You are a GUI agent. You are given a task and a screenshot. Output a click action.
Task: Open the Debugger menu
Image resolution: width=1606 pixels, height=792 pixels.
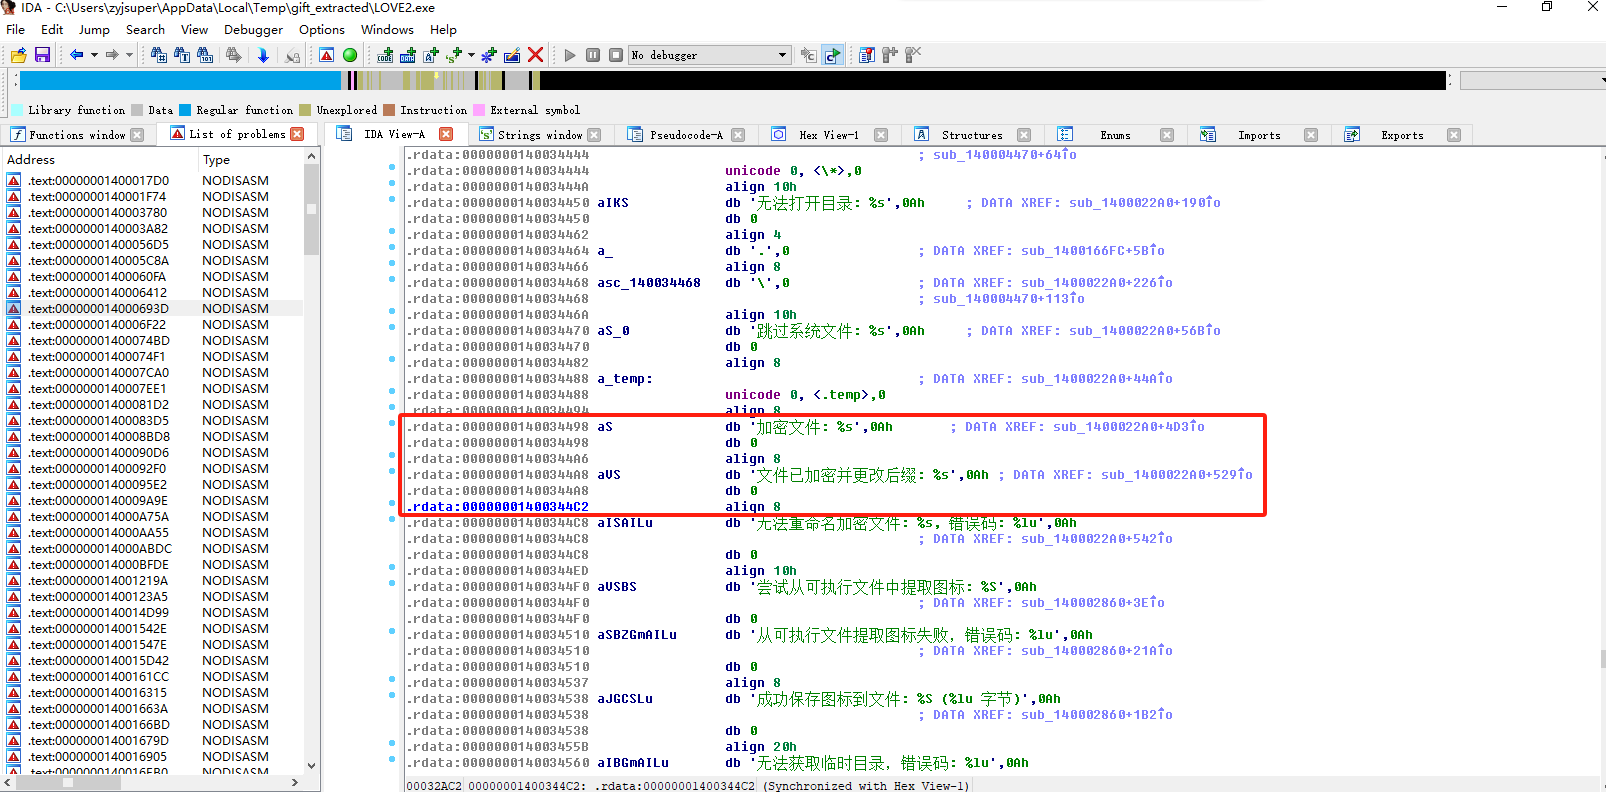click(253, 30)
